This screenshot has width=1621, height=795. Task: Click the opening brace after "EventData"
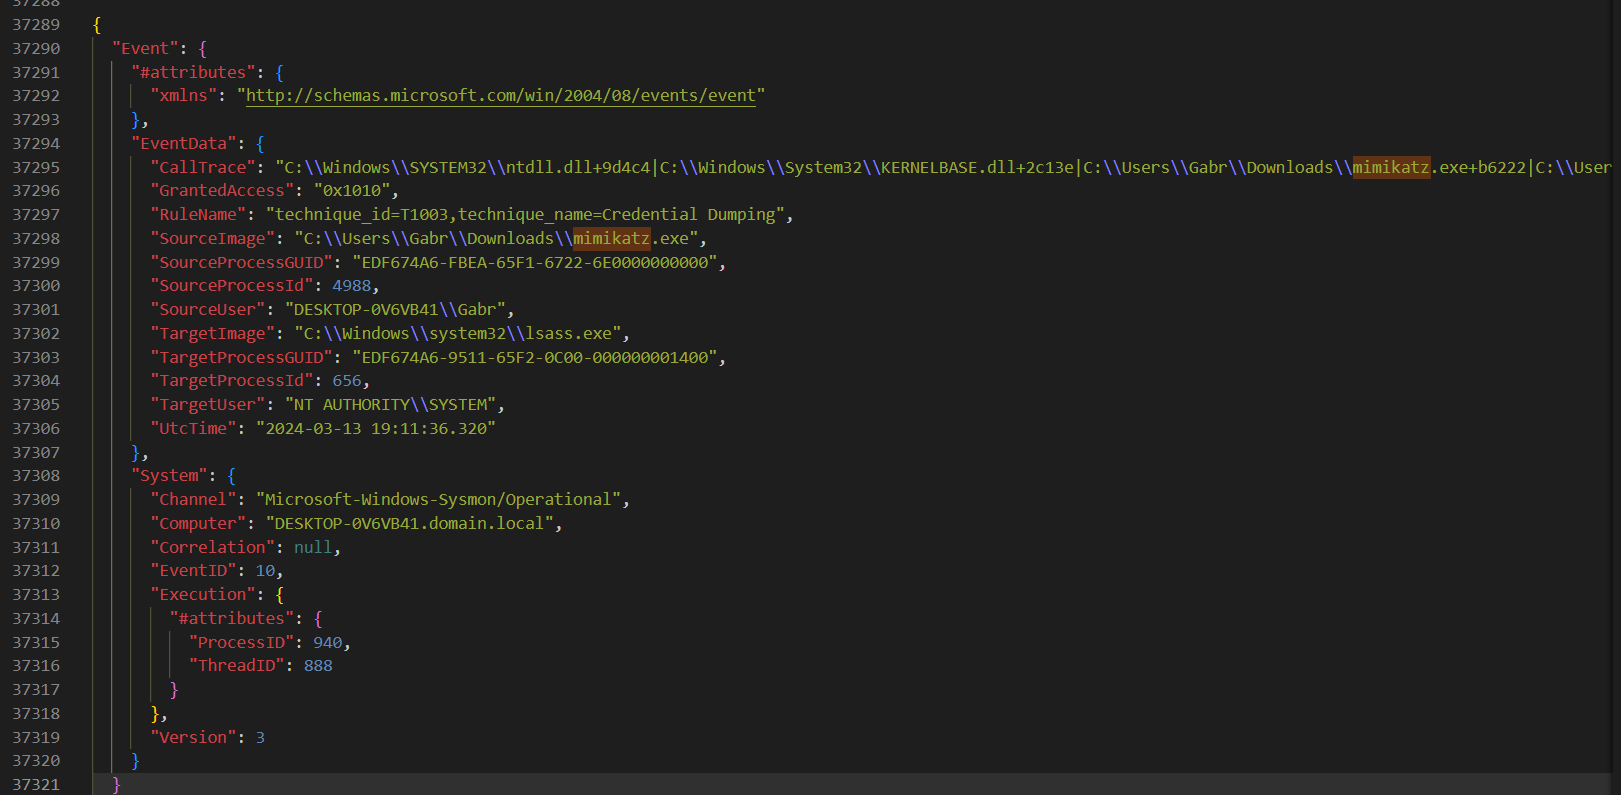click(260, 144)
